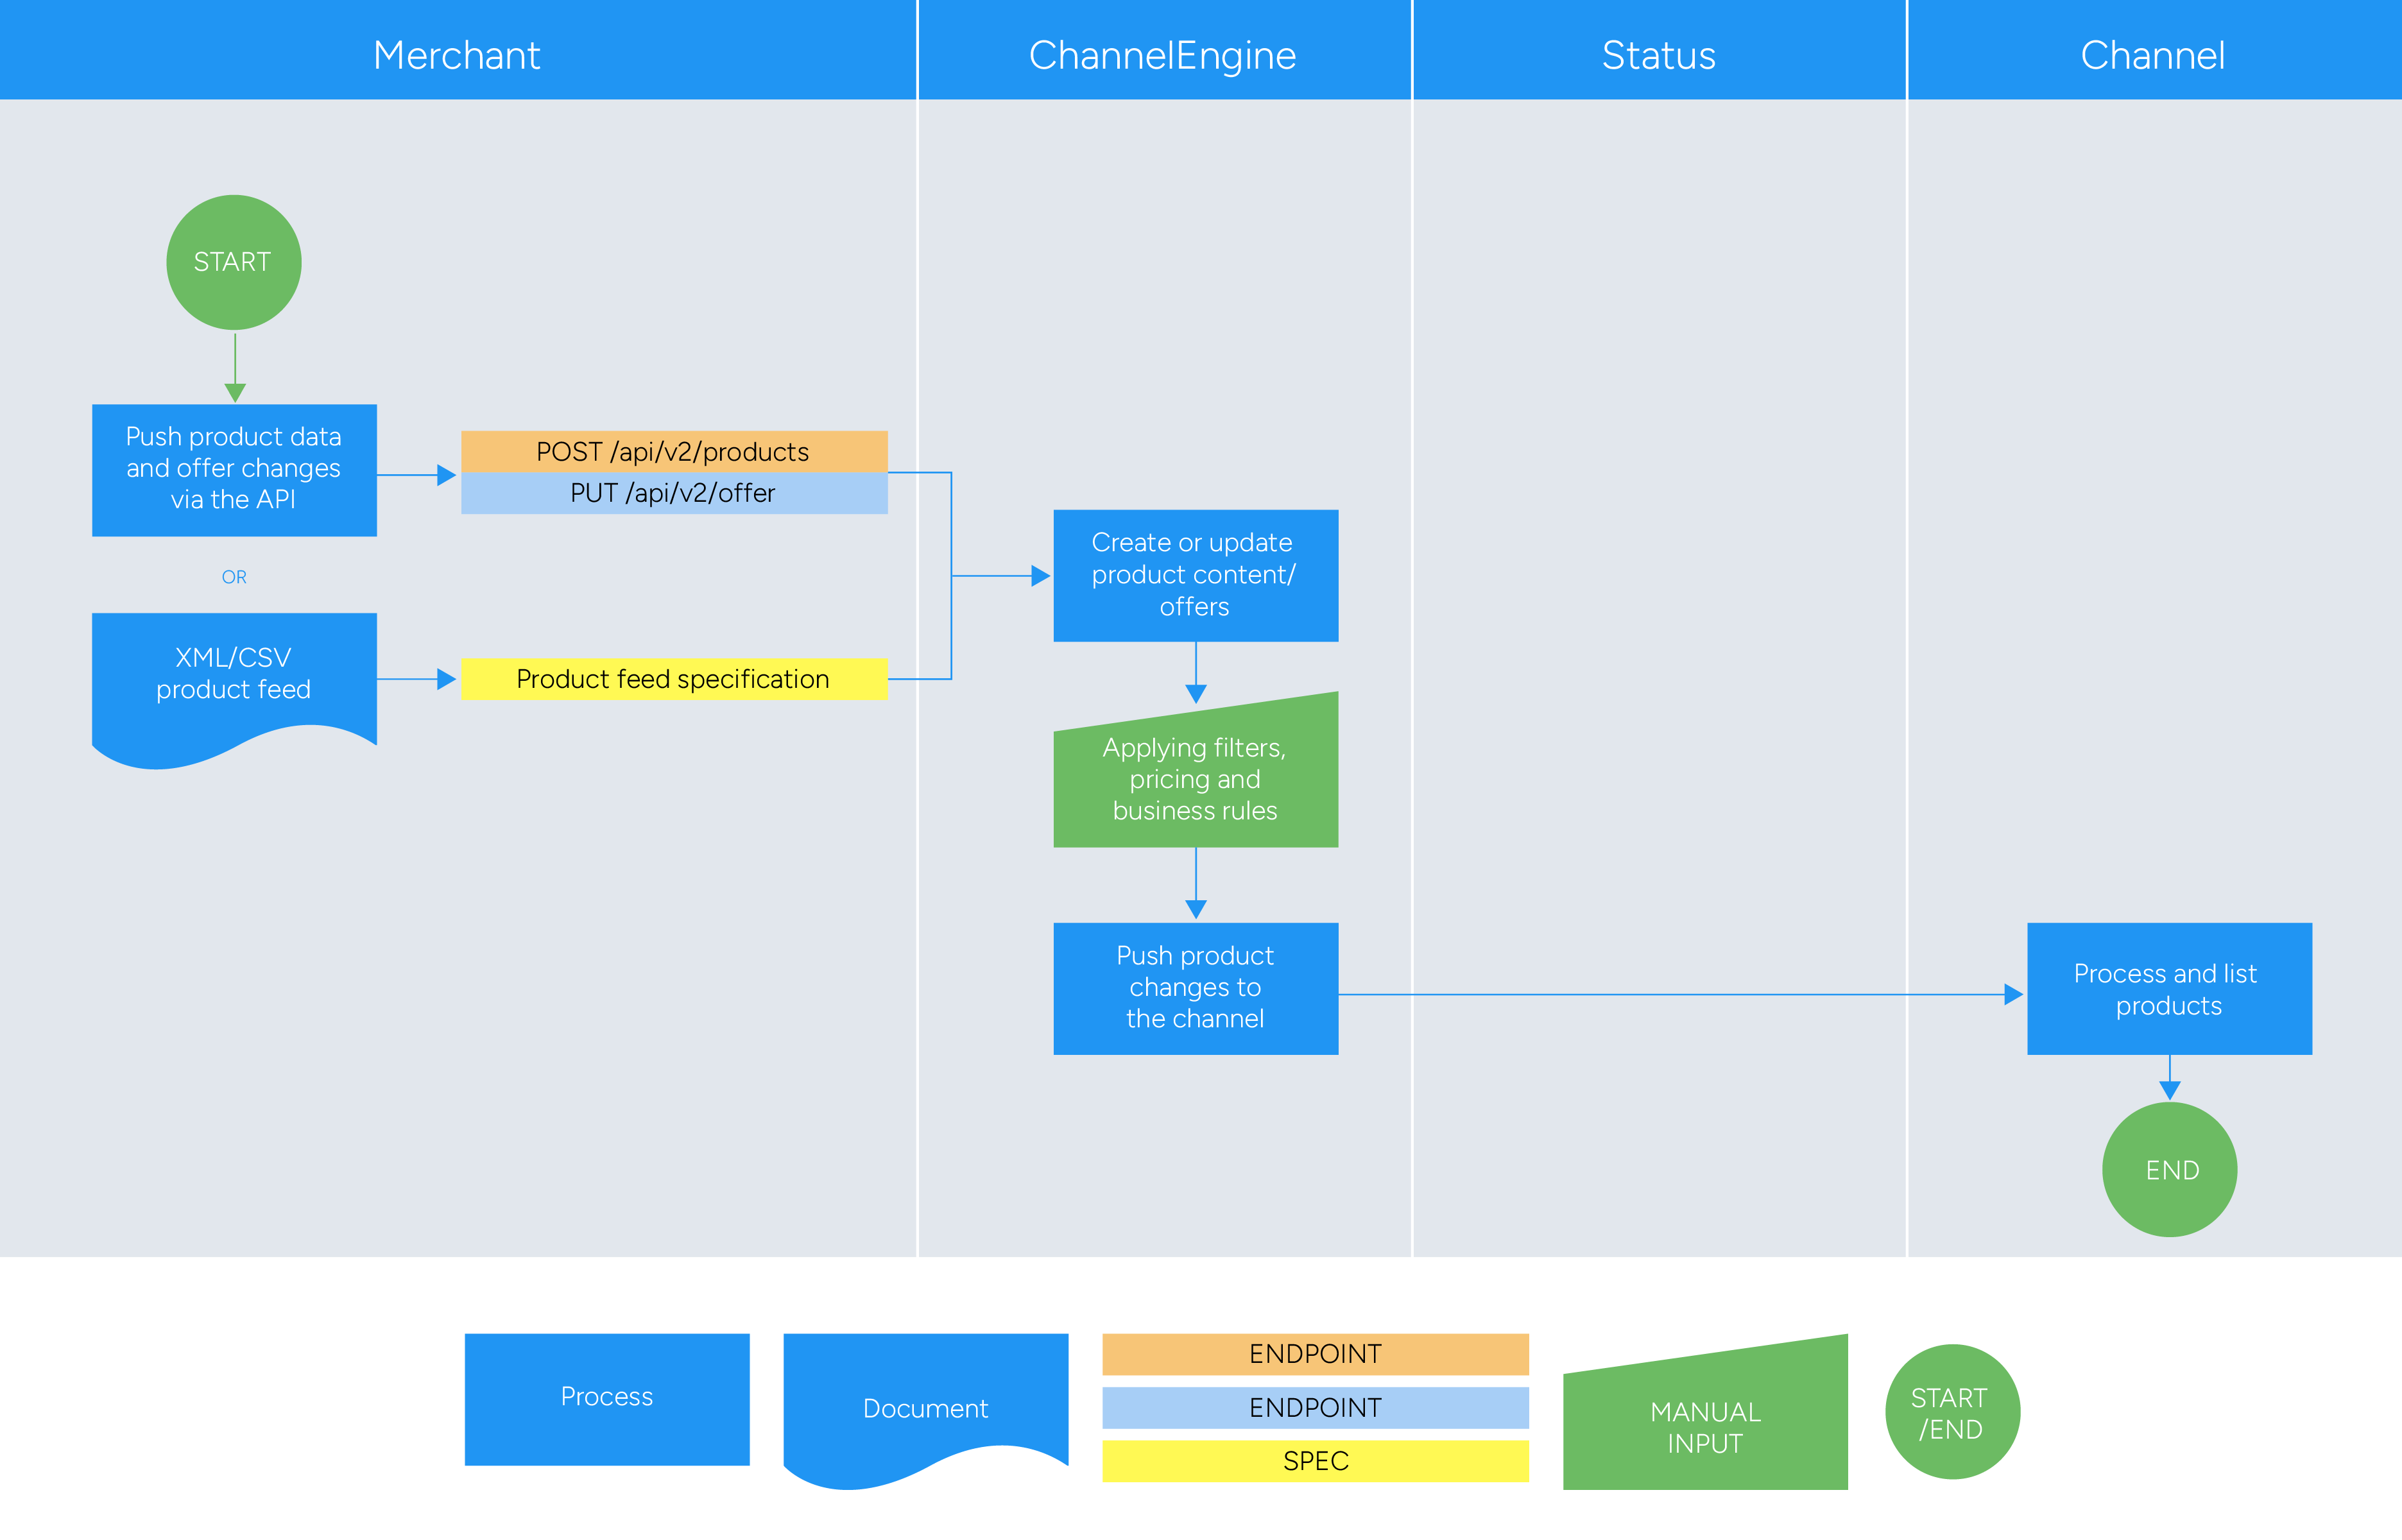Click the ChannelEngine column header
This screenshot has height=1540, width=2402.
[1163, 54]
